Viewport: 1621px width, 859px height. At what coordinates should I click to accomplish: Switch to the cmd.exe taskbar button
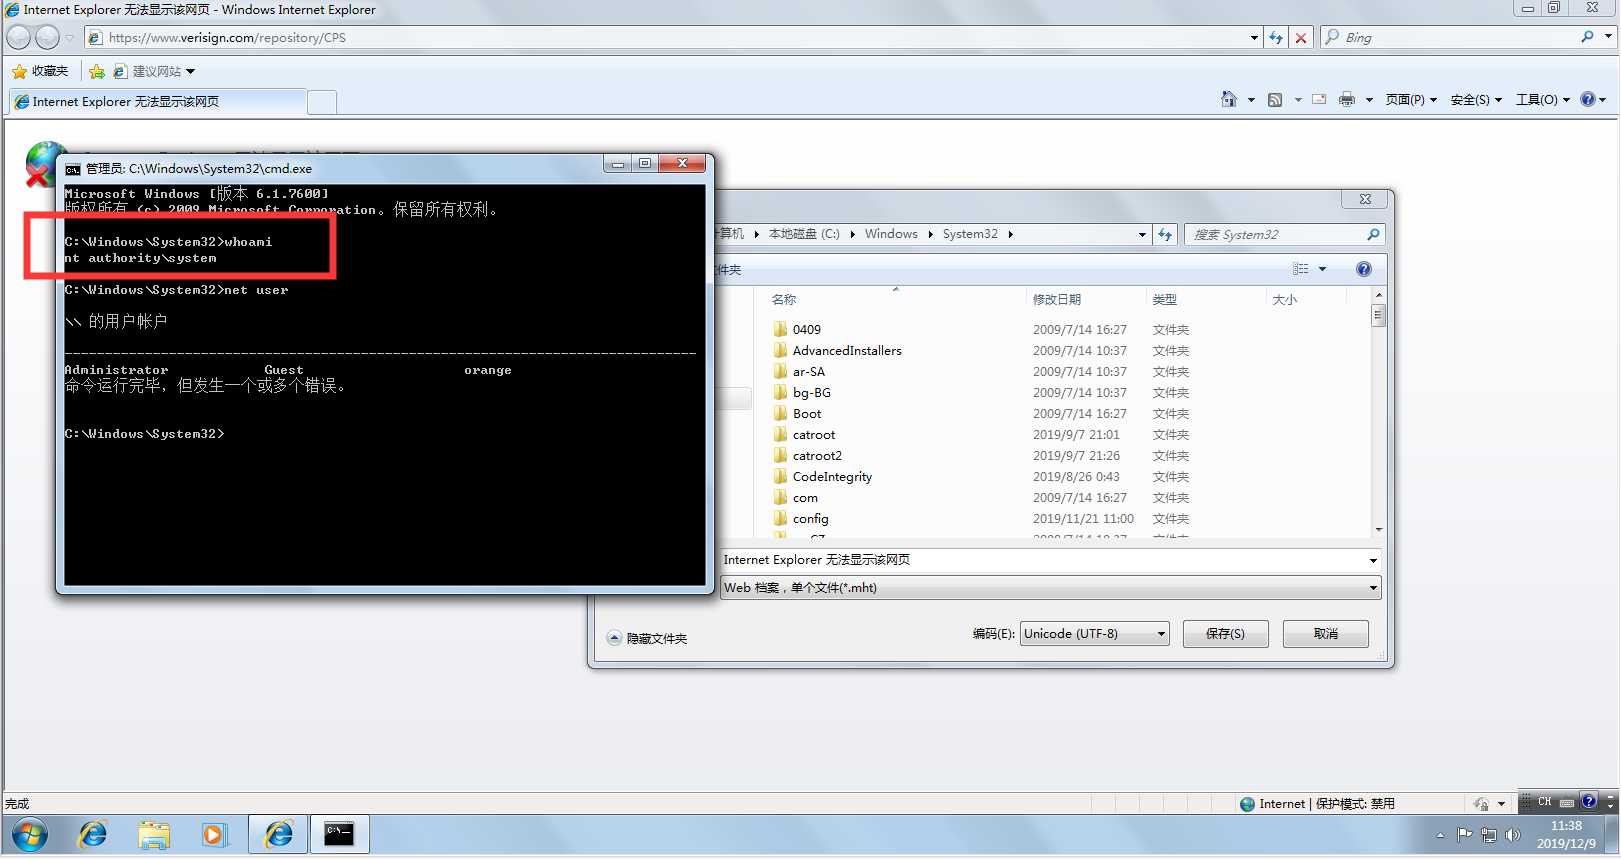[x=339, y=834]
